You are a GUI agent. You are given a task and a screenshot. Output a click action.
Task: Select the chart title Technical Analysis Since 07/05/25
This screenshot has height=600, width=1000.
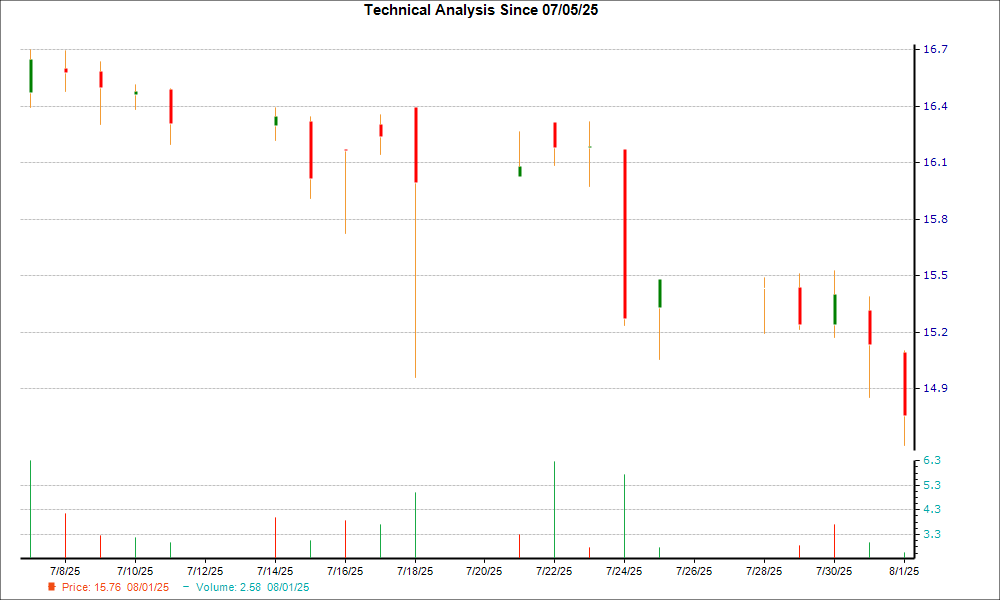tap(481, 10)
